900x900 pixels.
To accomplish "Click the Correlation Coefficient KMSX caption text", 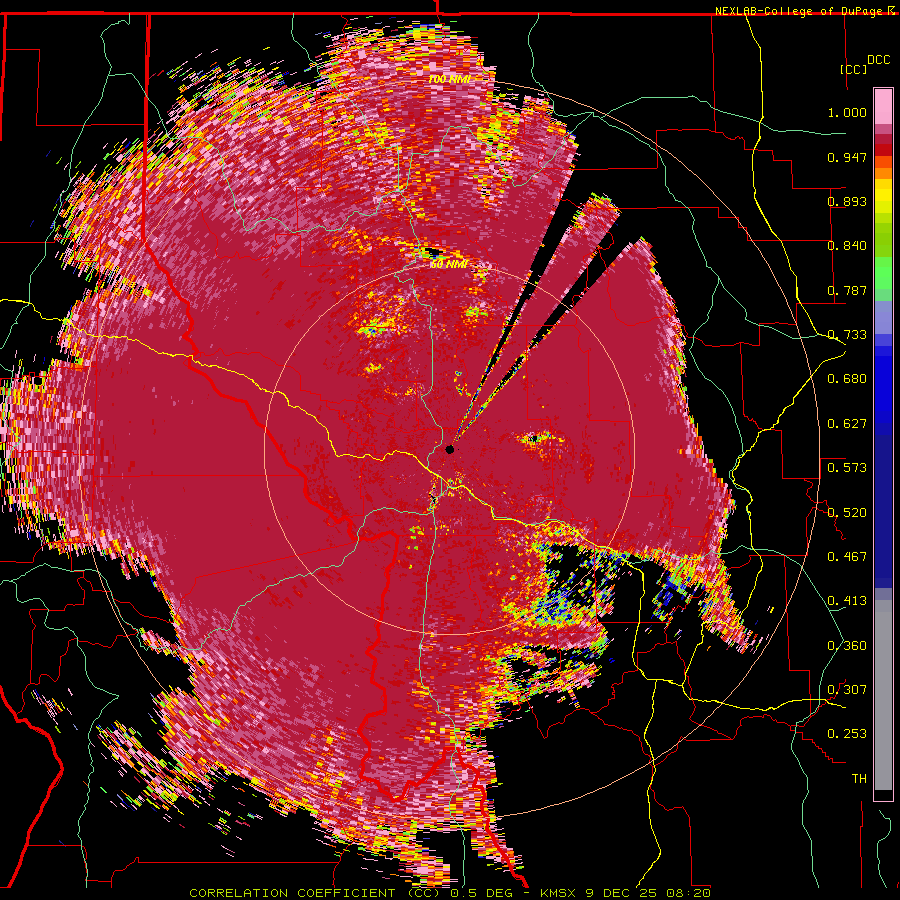I will tap(450, 893).
